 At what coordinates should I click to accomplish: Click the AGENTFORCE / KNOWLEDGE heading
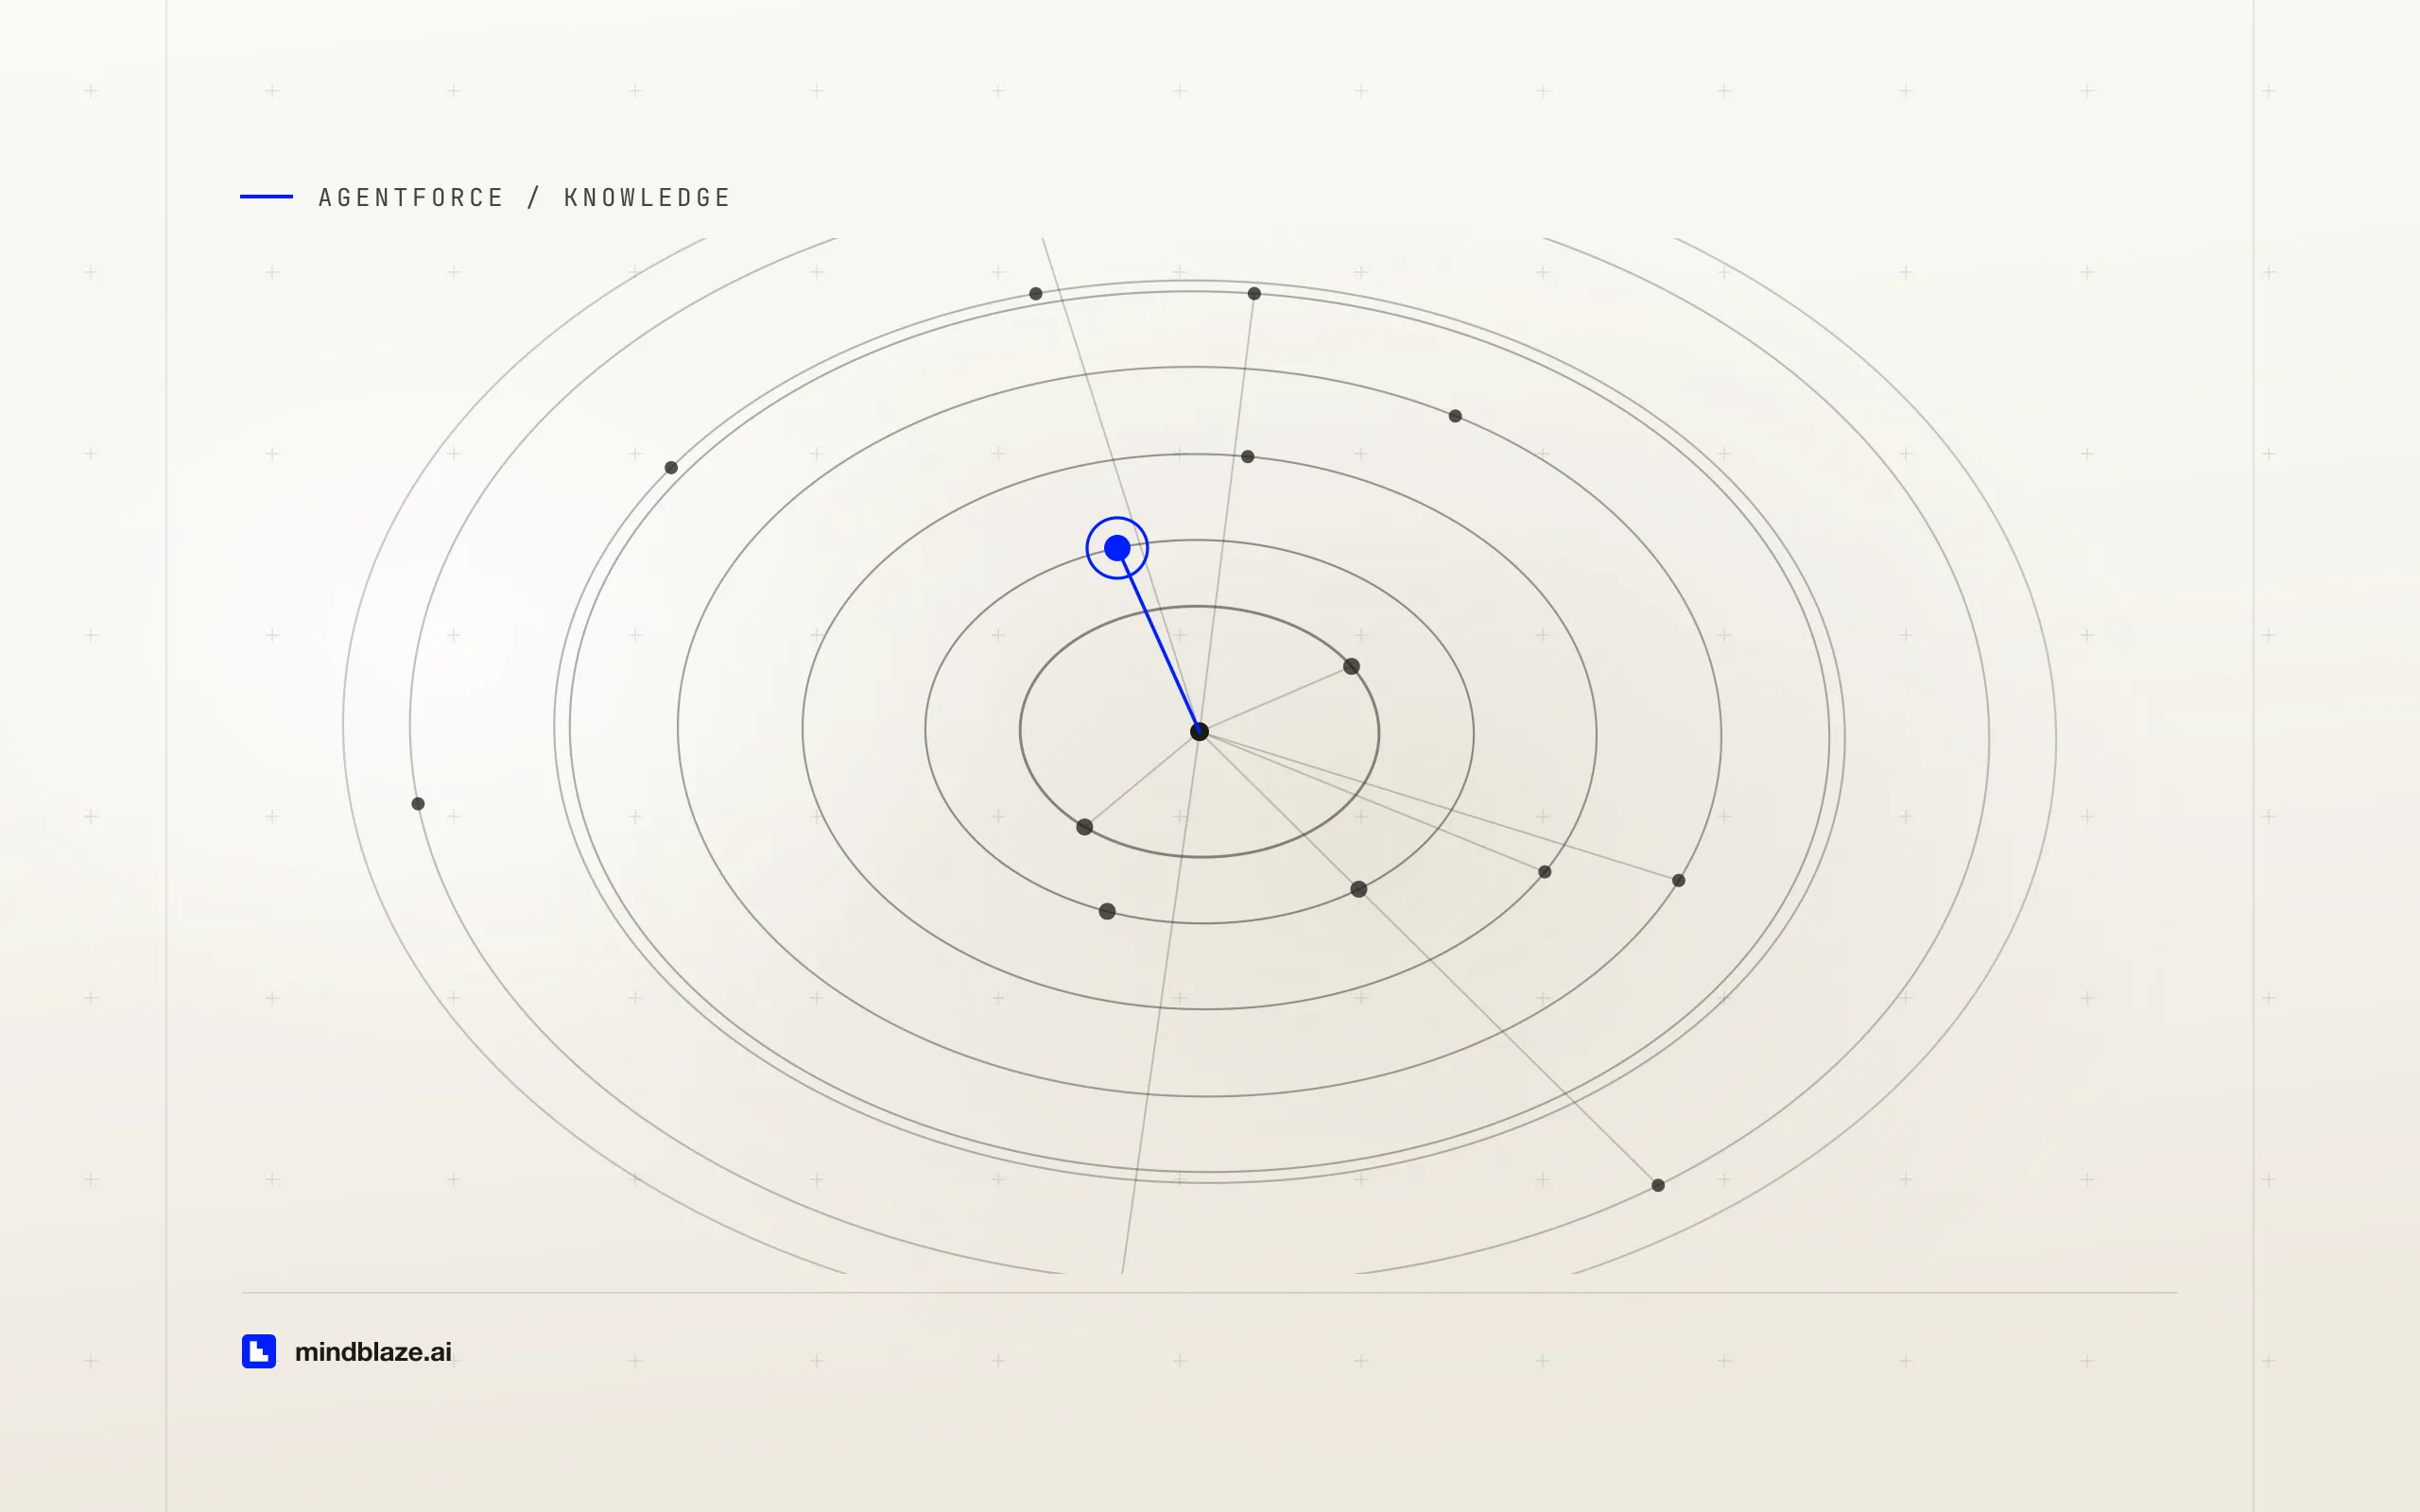pos(525,198)
